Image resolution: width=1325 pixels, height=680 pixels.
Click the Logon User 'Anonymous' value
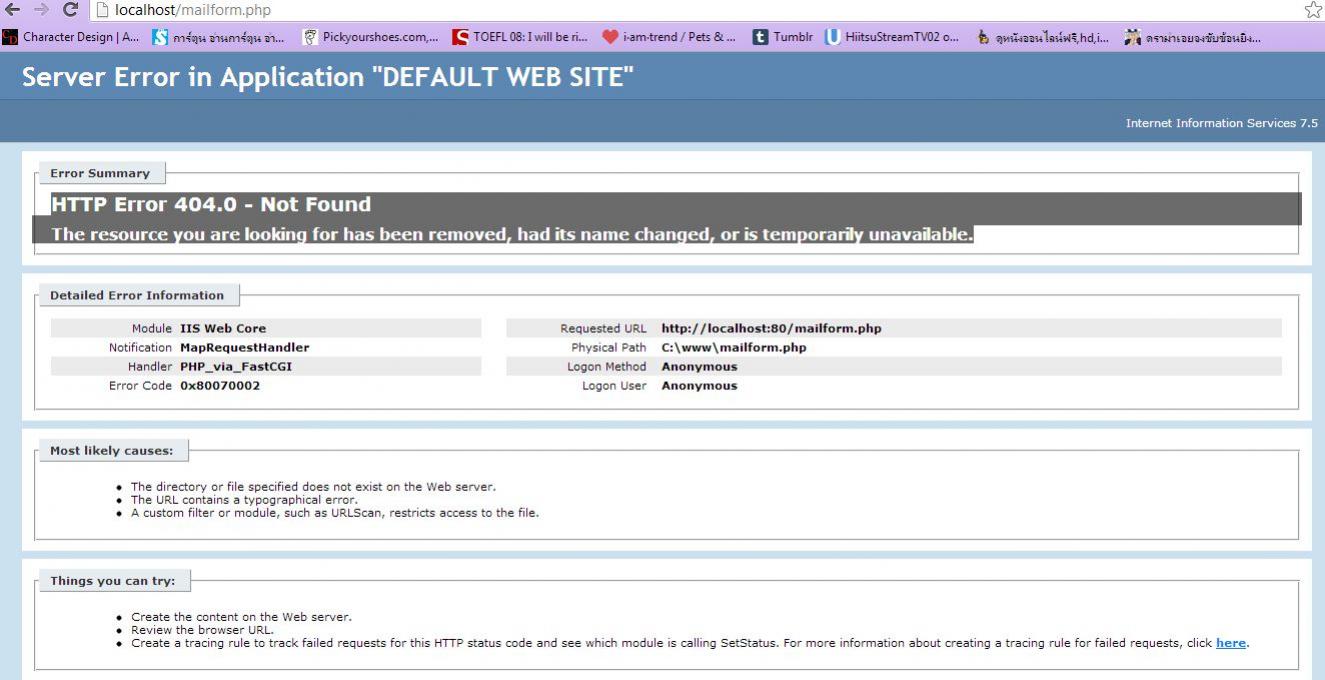coord(699,385)
